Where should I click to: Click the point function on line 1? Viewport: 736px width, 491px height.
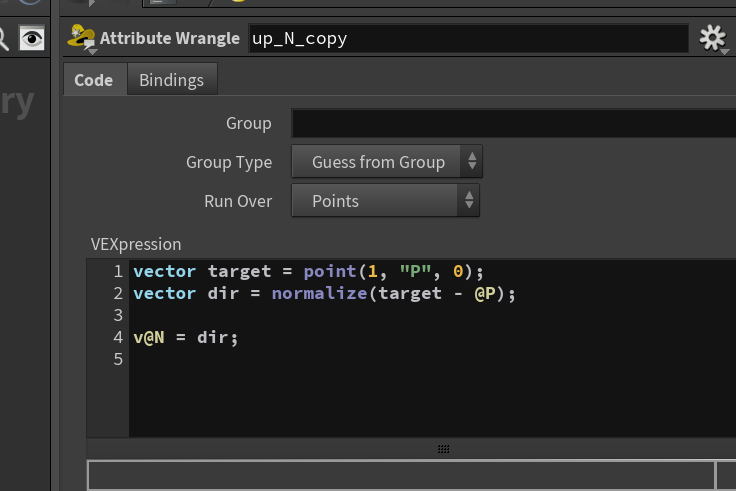pos(330,271)
